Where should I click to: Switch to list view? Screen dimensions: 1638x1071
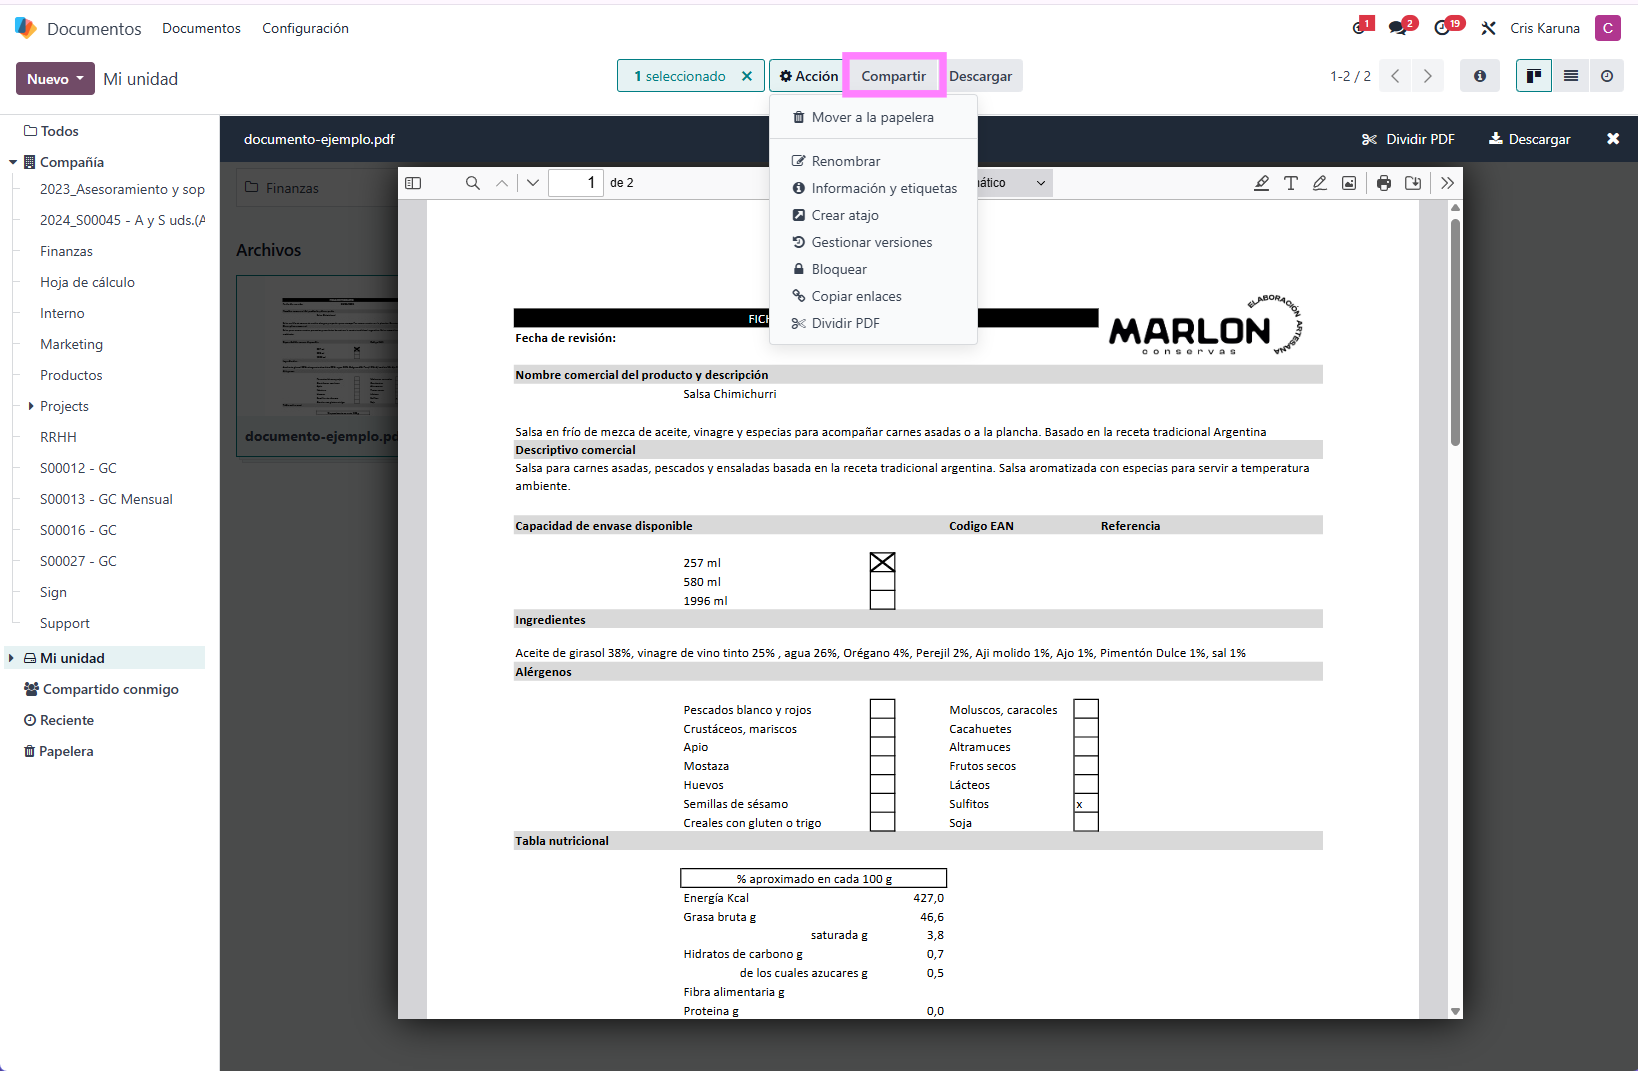(1571, 76)
